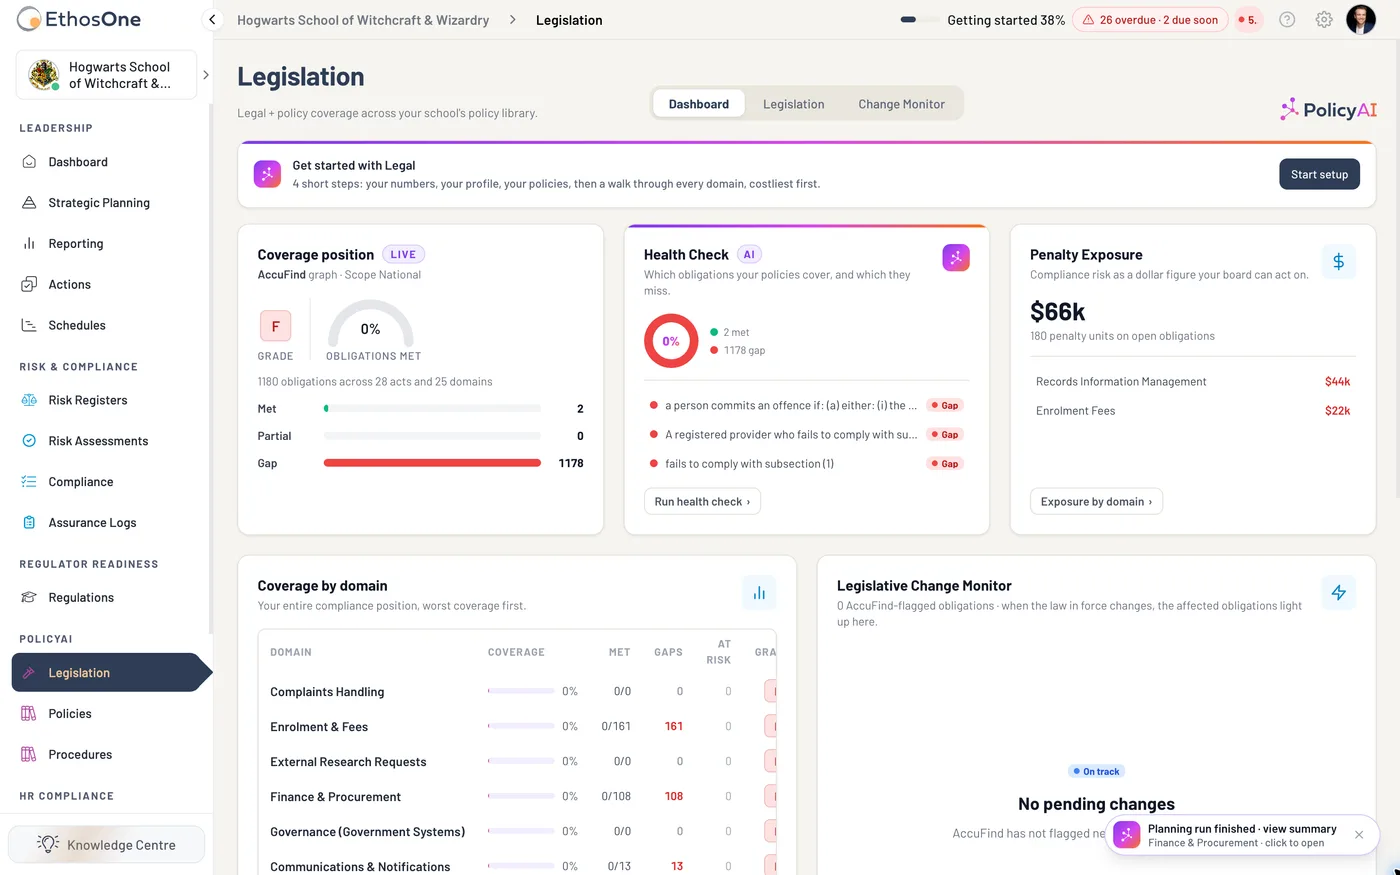Viewport: 1400px width, 875px height.
Task: Click the Health Check AI sparkle icon
Action: [956, 258]
